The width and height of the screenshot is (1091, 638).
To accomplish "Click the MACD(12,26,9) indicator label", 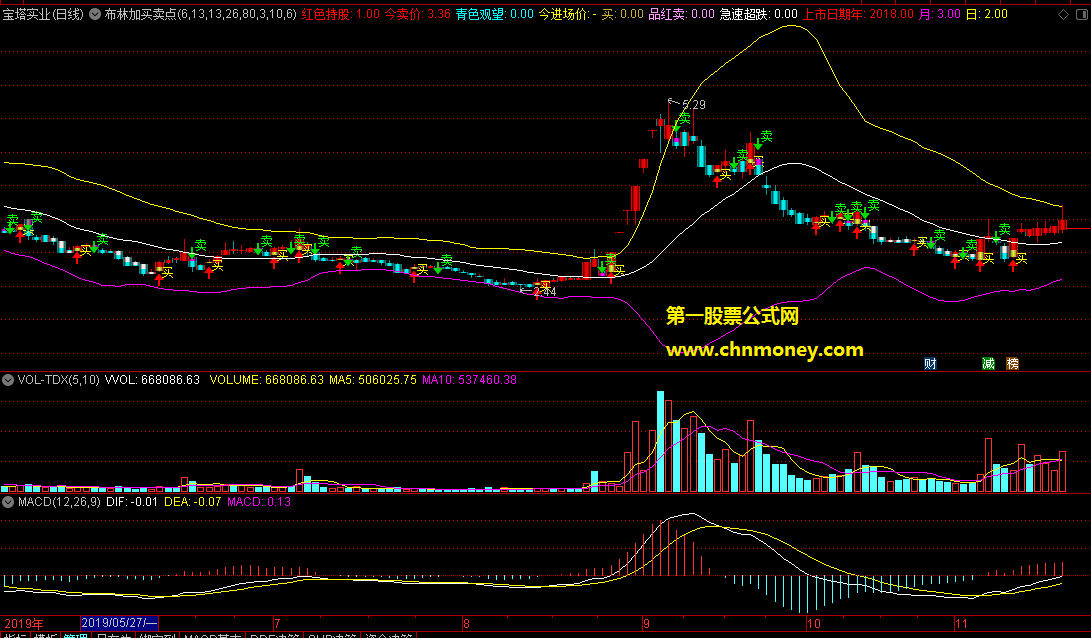I will pos(59,502).
